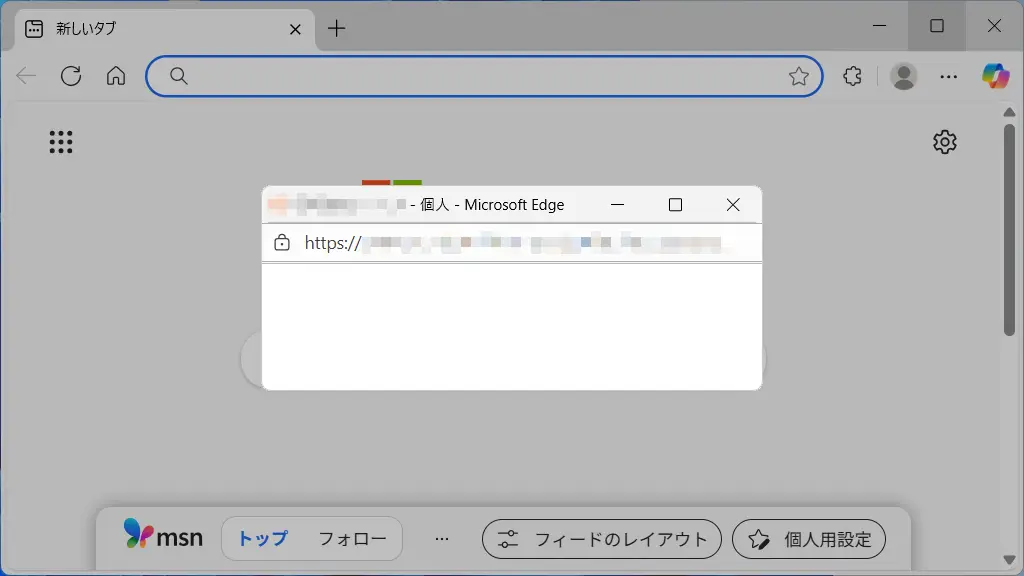Viewport: 1024px width, 576px height.
Task: Expand the more options ellipsis in the msn feed bar
Action: pos(442,539)
